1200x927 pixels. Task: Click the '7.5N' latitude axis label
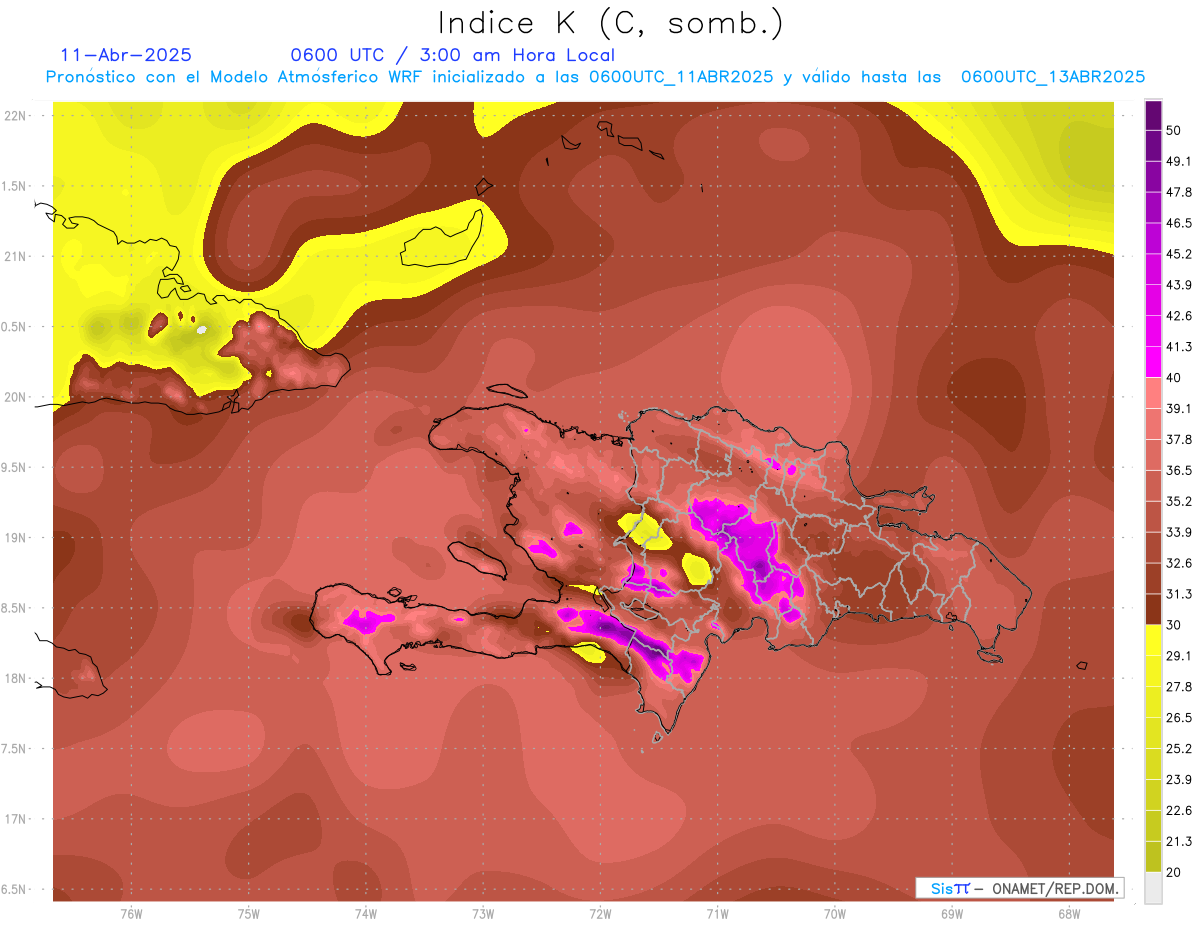14,748
